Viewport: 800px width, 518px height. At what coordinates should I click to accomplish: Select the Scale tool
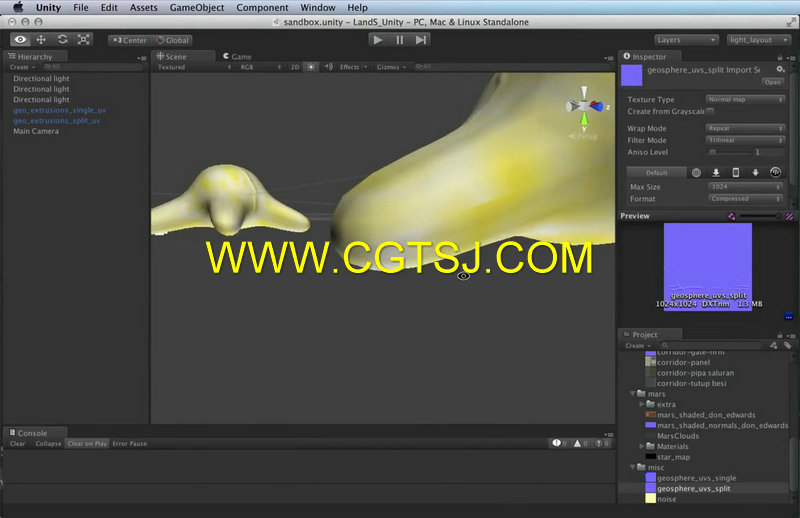coord(83,40)
